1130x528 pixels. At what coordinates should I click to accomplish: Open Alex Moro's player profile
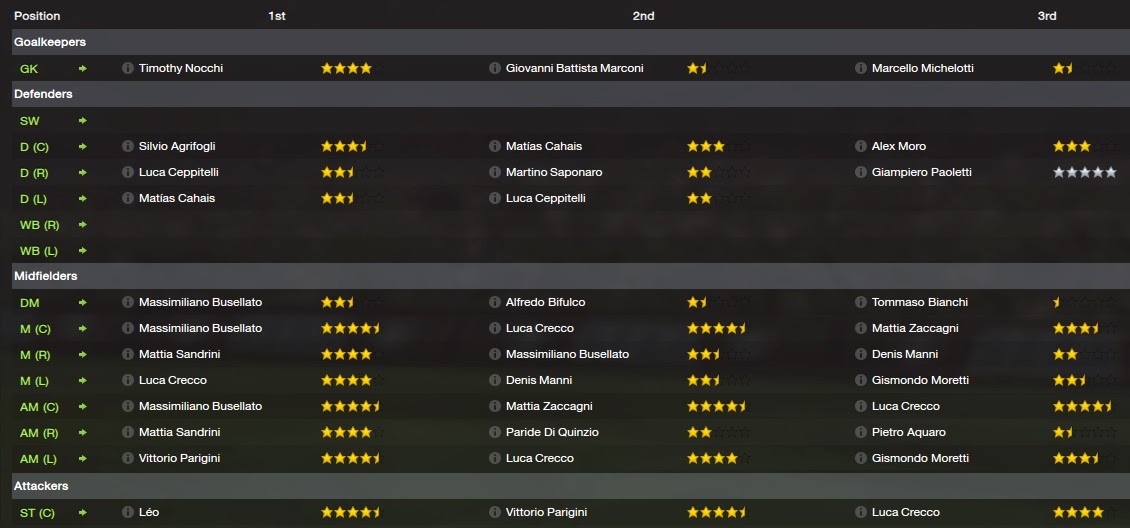[x=899, y=146]
